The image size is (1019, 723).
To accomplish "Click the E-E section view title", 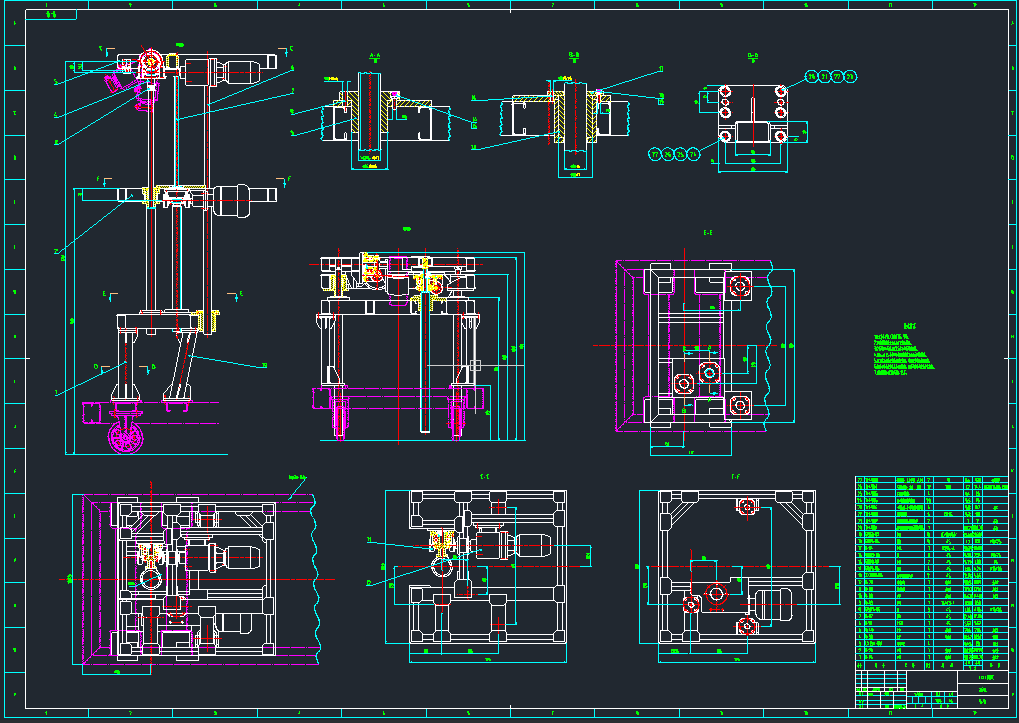I will (708, 232).
